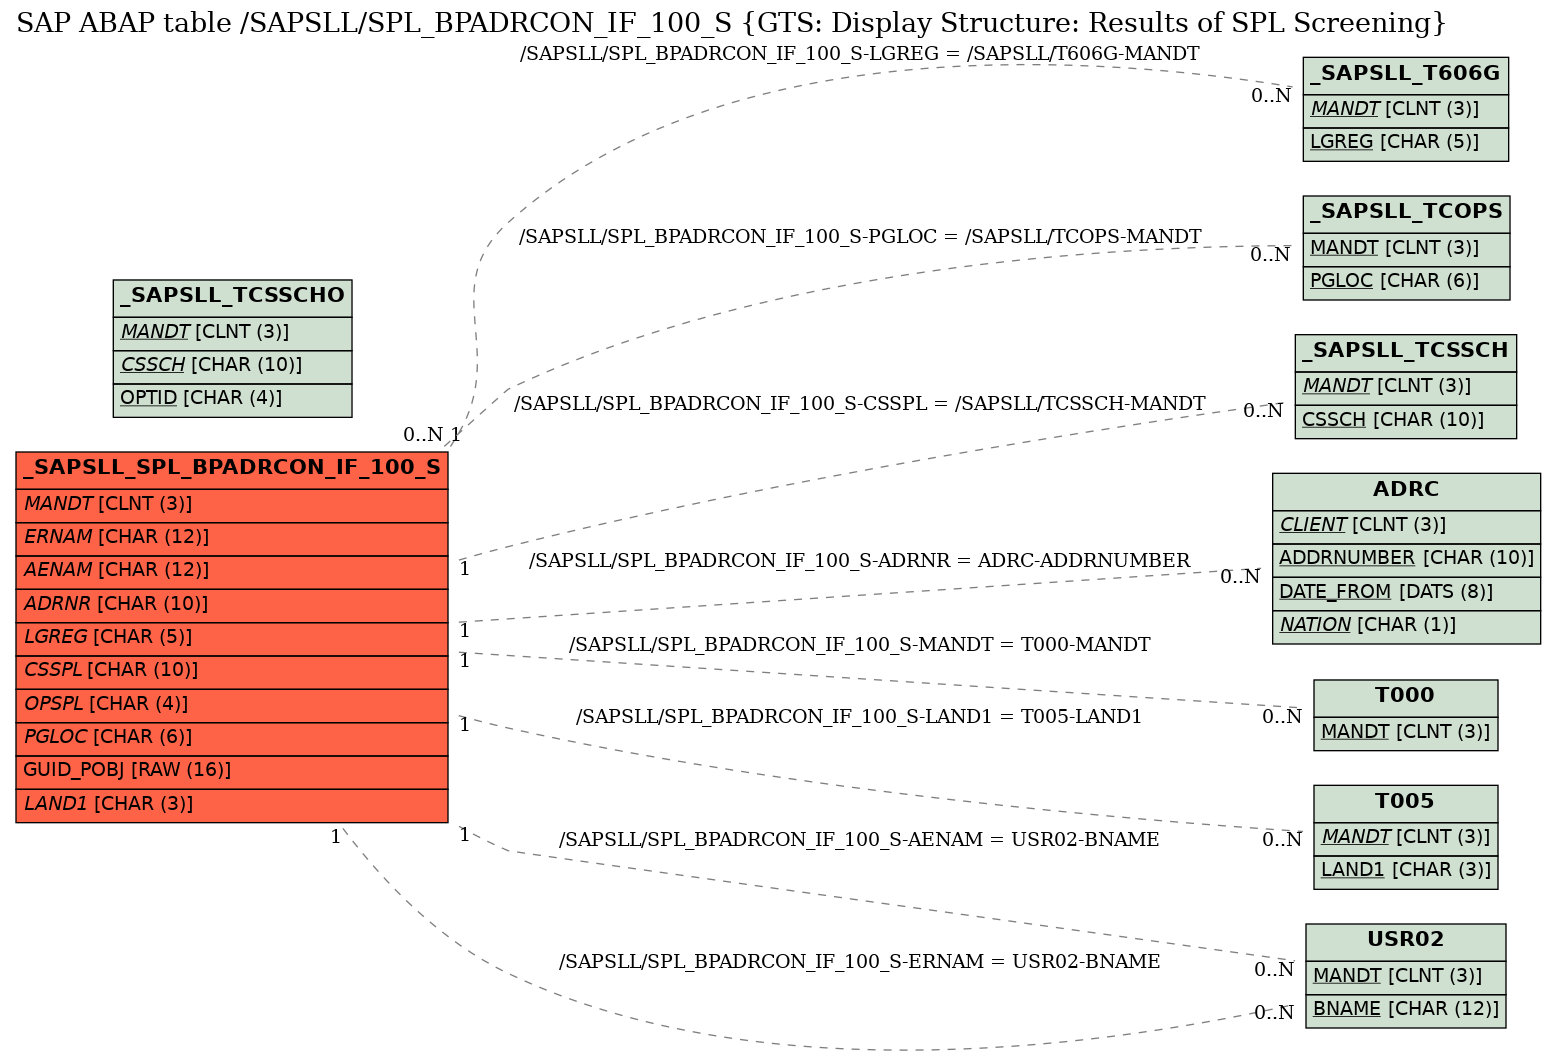
Task: Select CSSCH field in _SAPSLL_TCSSCHO table
Action: pyautogui.click(x=232, y=366)
